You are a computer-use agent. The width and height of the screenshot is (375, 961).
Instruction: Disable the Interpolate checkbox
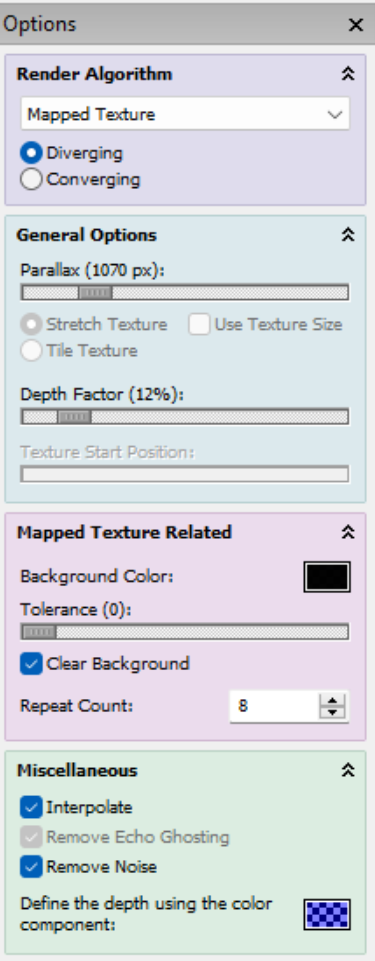pos(31,807)
